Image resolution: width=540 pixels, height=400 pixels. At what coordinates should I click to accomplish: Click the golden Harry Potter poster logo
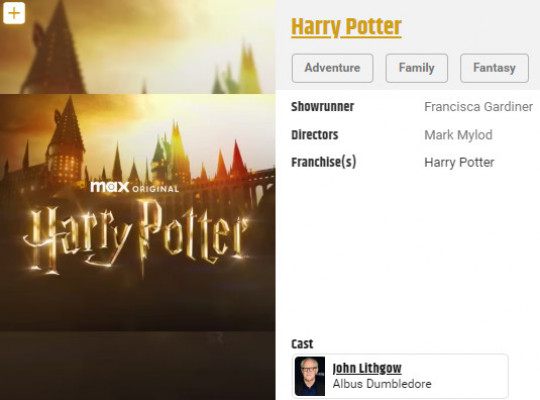[136, 238]
